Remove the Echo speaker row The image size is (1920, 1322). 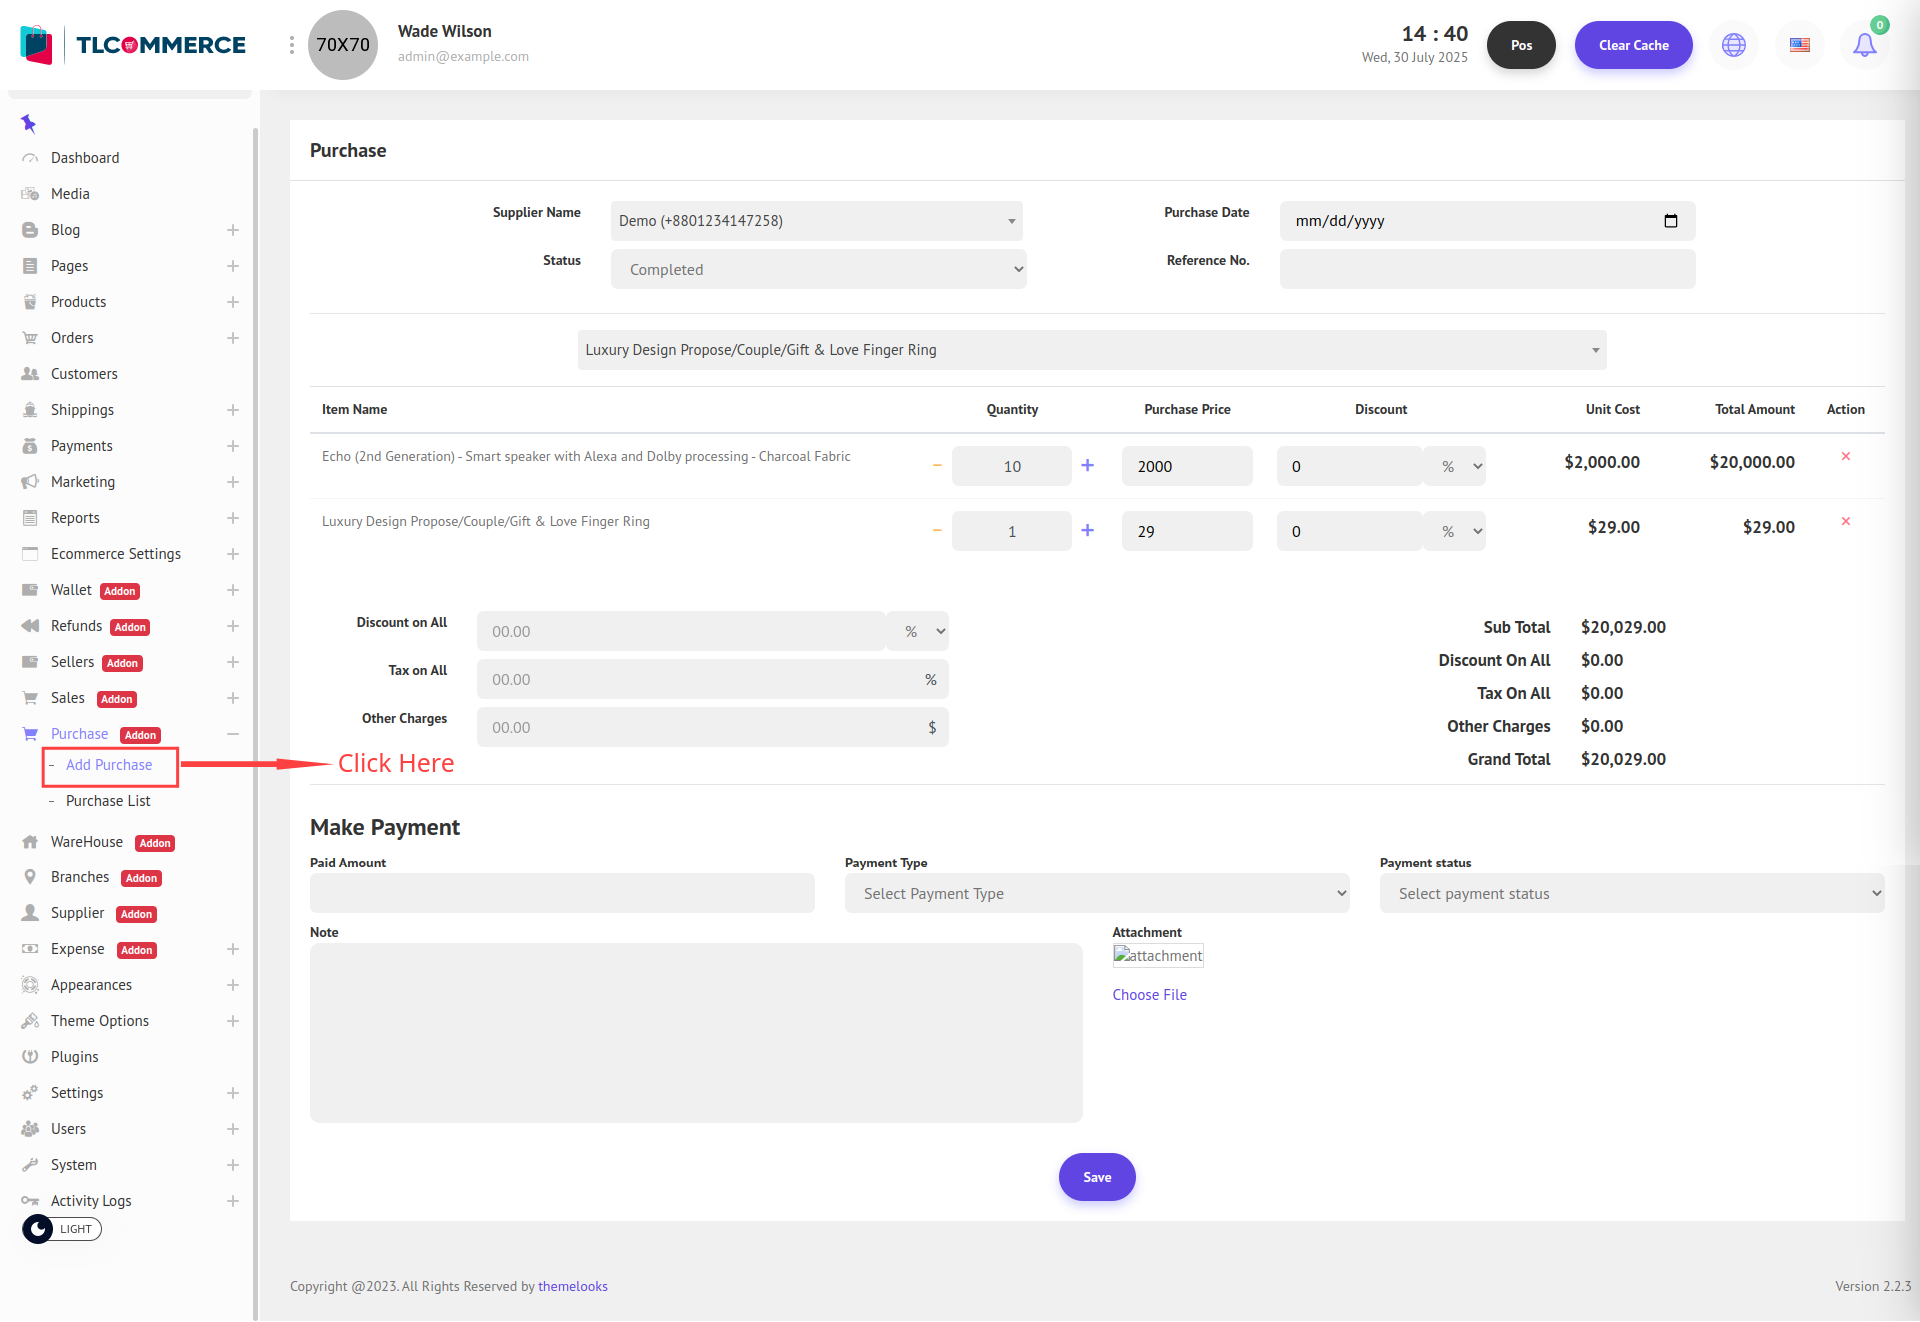point(1845,457)
